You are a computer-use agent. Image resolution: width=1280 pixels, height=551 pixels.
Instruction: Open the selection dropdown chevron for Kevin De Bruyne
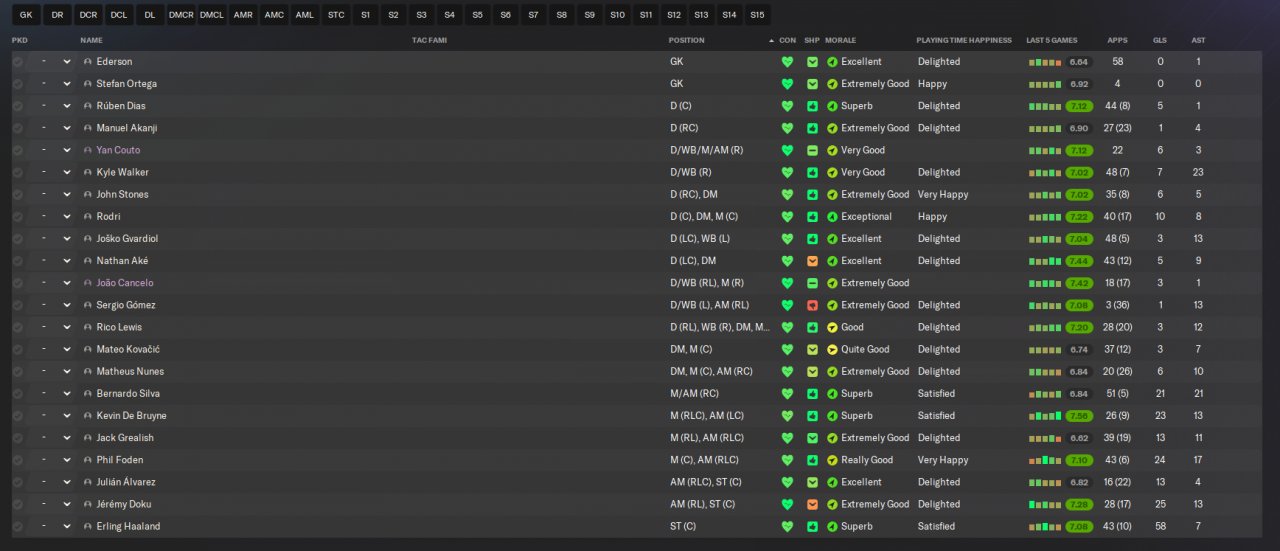67,416
